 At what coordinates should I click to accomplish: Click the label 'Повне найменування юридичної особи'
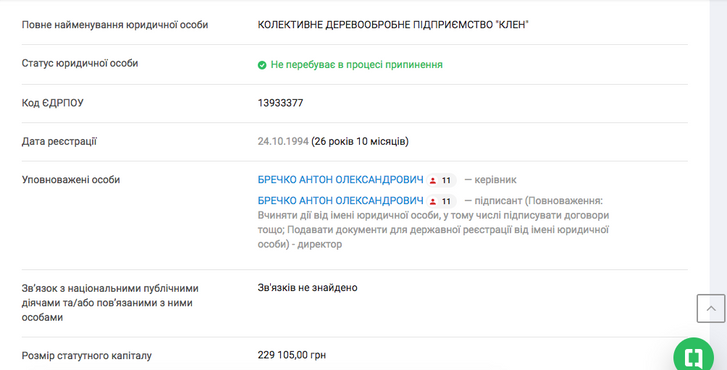tap(115, 25)
